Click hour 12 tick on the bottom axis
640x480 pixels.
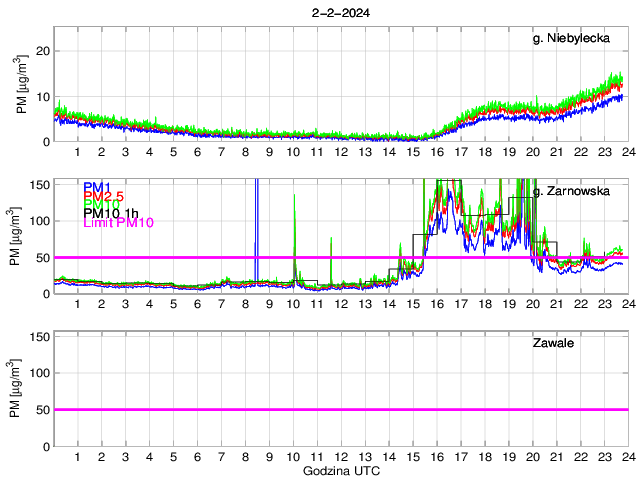[x=340, y=457]
